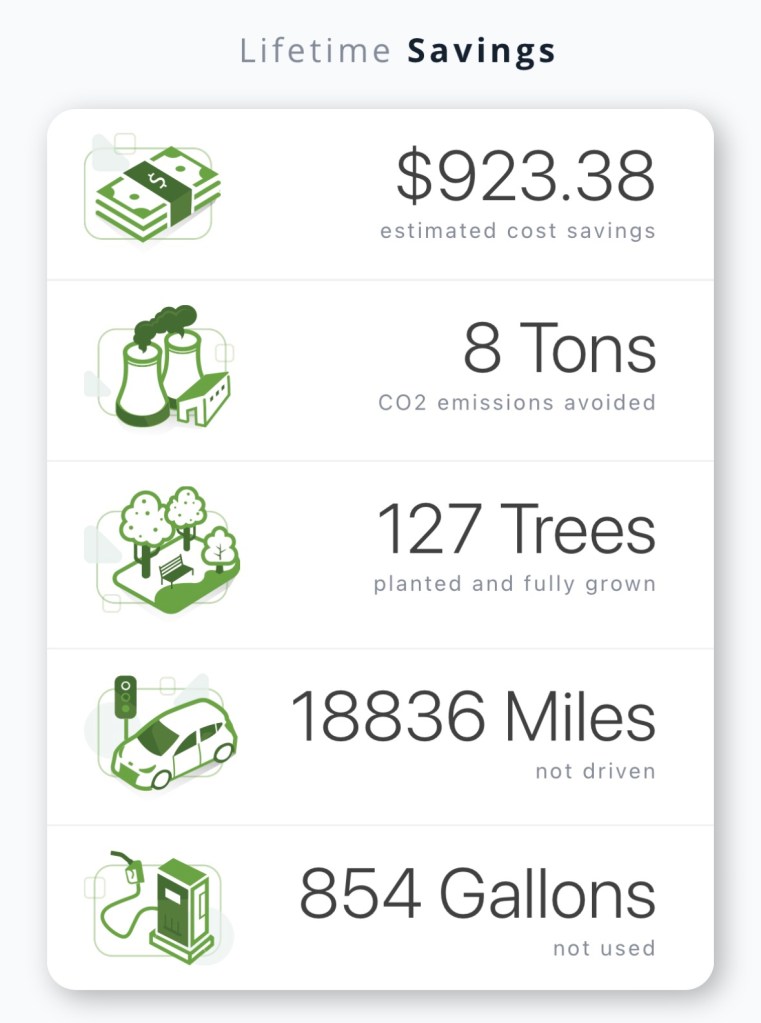The width and height of the screenshot is (761, 1023).
Task: Tap the traffic light above the car
Action: click(125, 695)
